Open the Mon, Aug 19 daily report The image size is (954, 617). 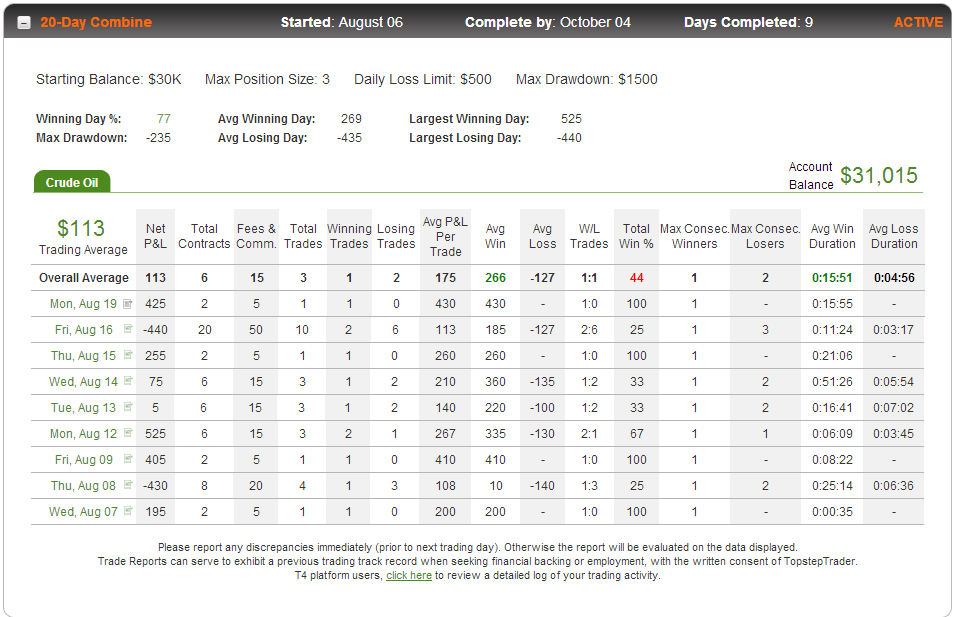click(83, 304)
